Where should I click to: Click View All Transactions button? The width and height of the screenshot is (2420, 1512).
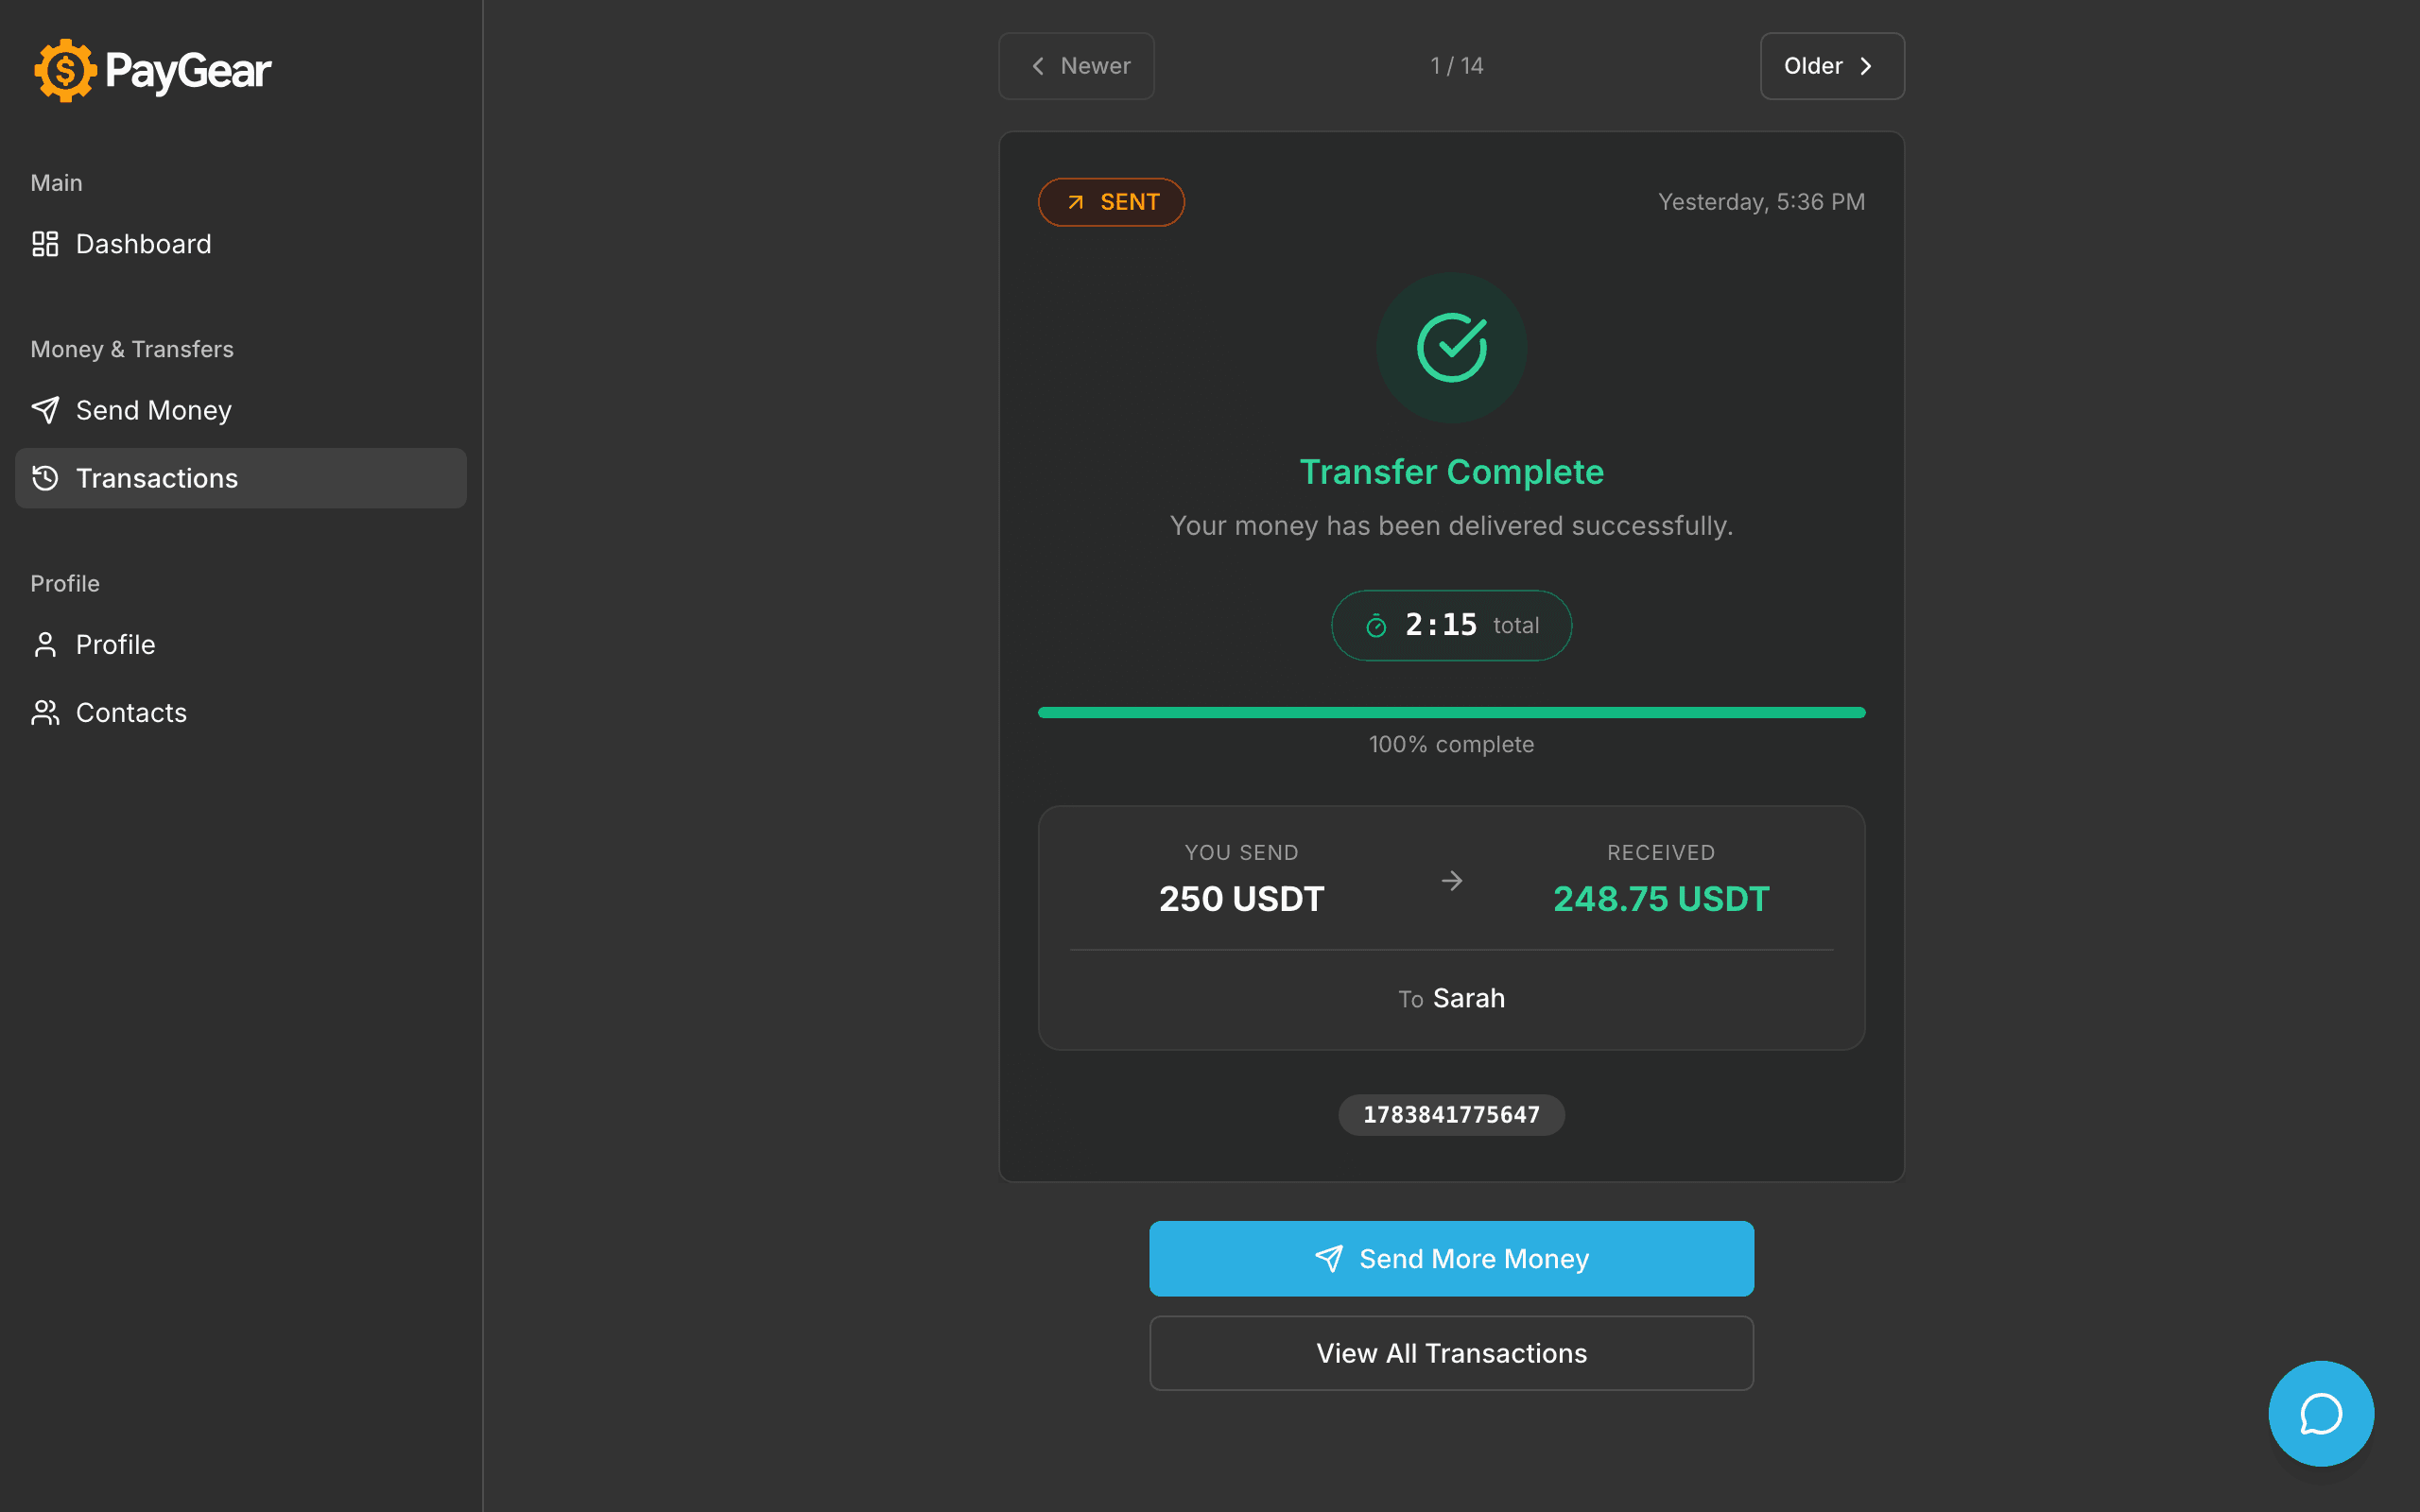coord(1452,1353)
